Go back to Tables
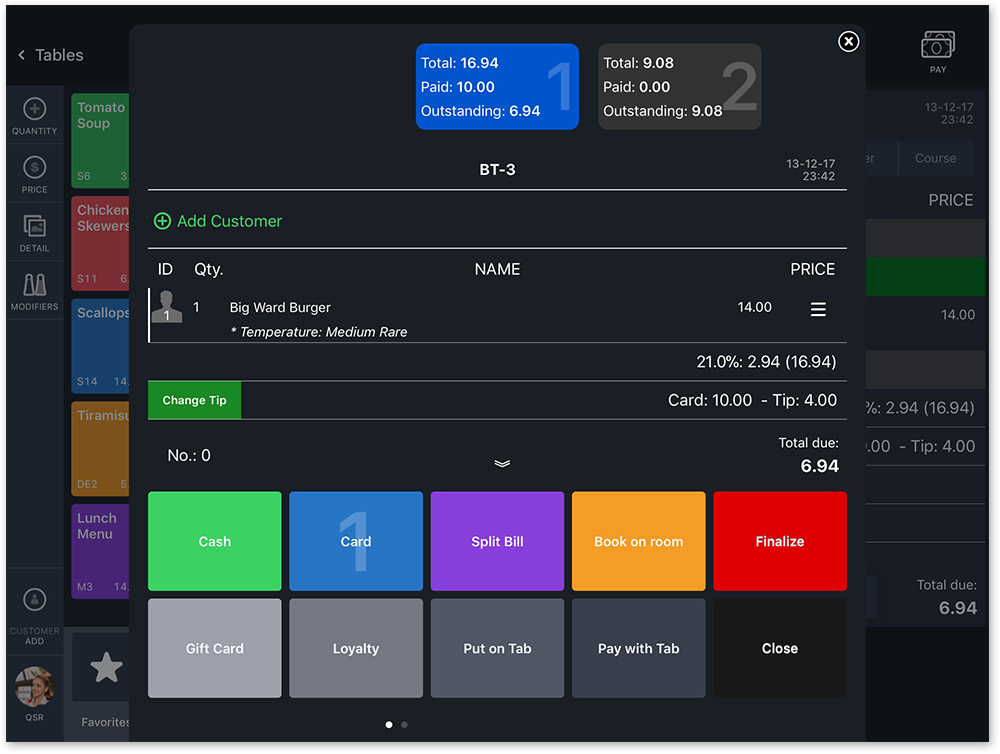Screen dimensions: 1000x754 point(50,55)
